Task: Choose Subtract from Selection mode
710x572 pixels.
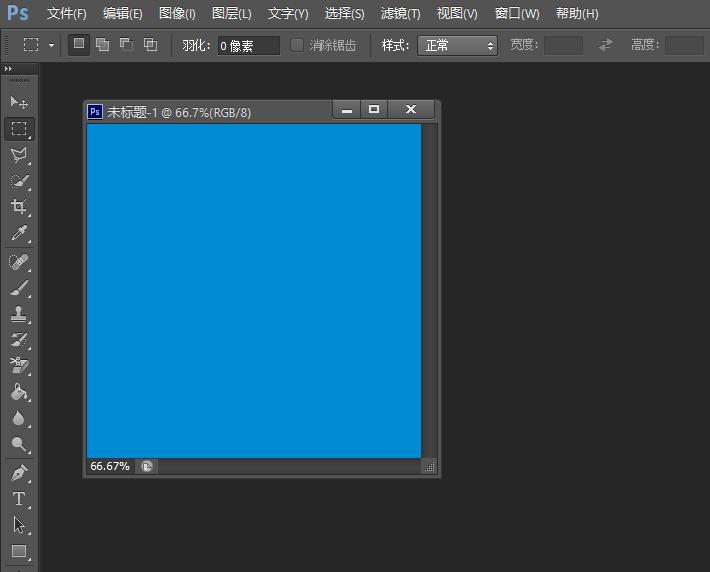Action: pyautogui.click(x=126, y=44)
